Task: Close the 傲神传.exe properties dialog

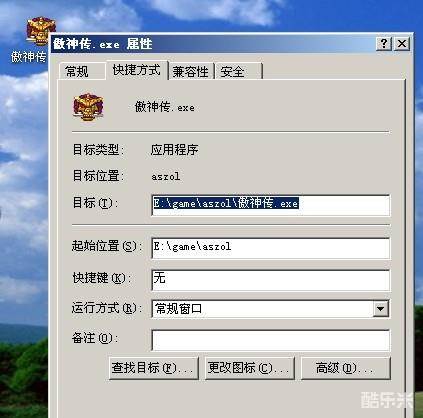Action: (x=402, y=44)
